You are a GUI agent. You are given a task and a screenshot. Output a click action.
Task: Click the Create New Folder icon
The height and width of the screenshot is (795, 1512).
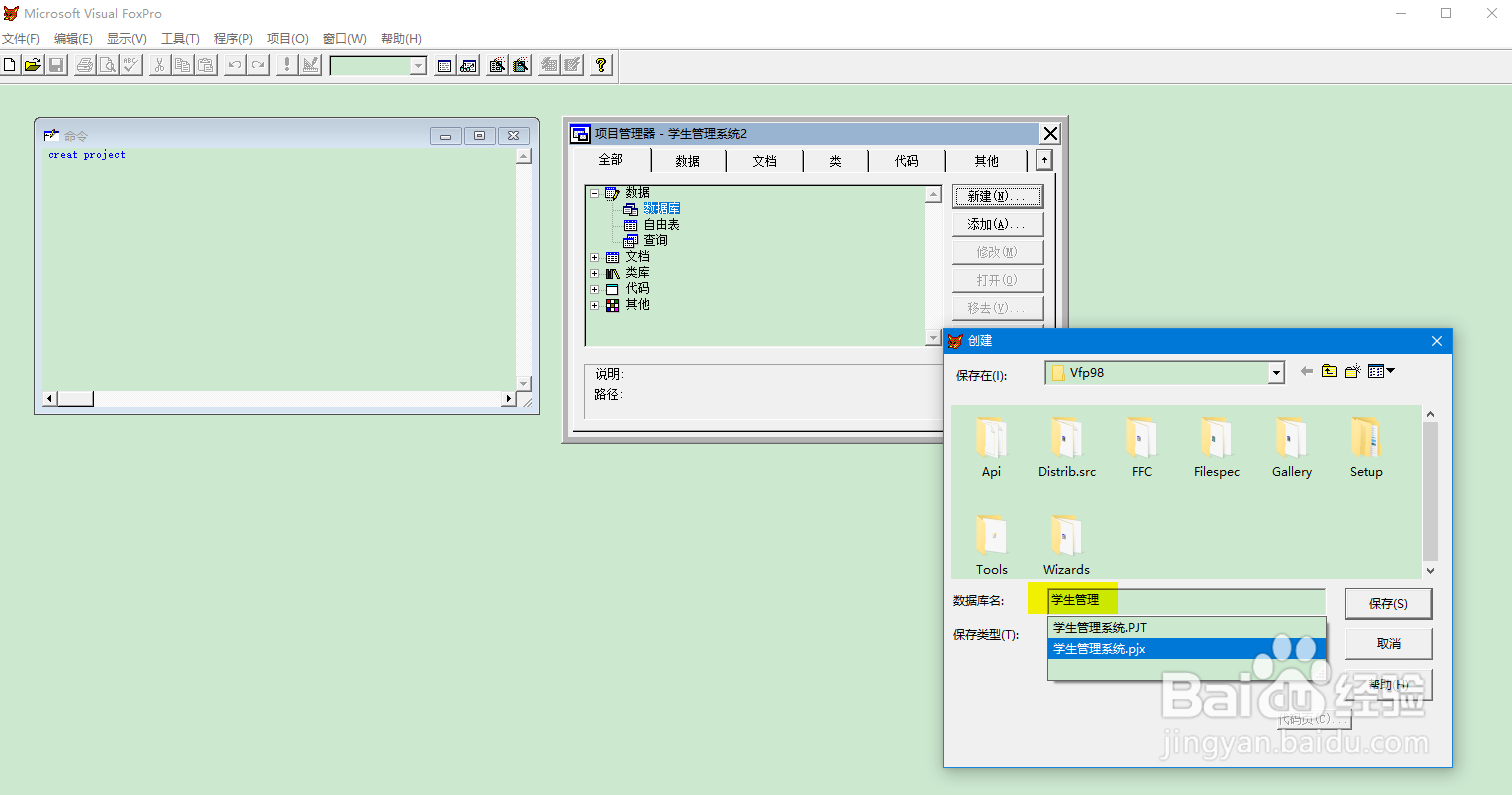[1353, 371]
